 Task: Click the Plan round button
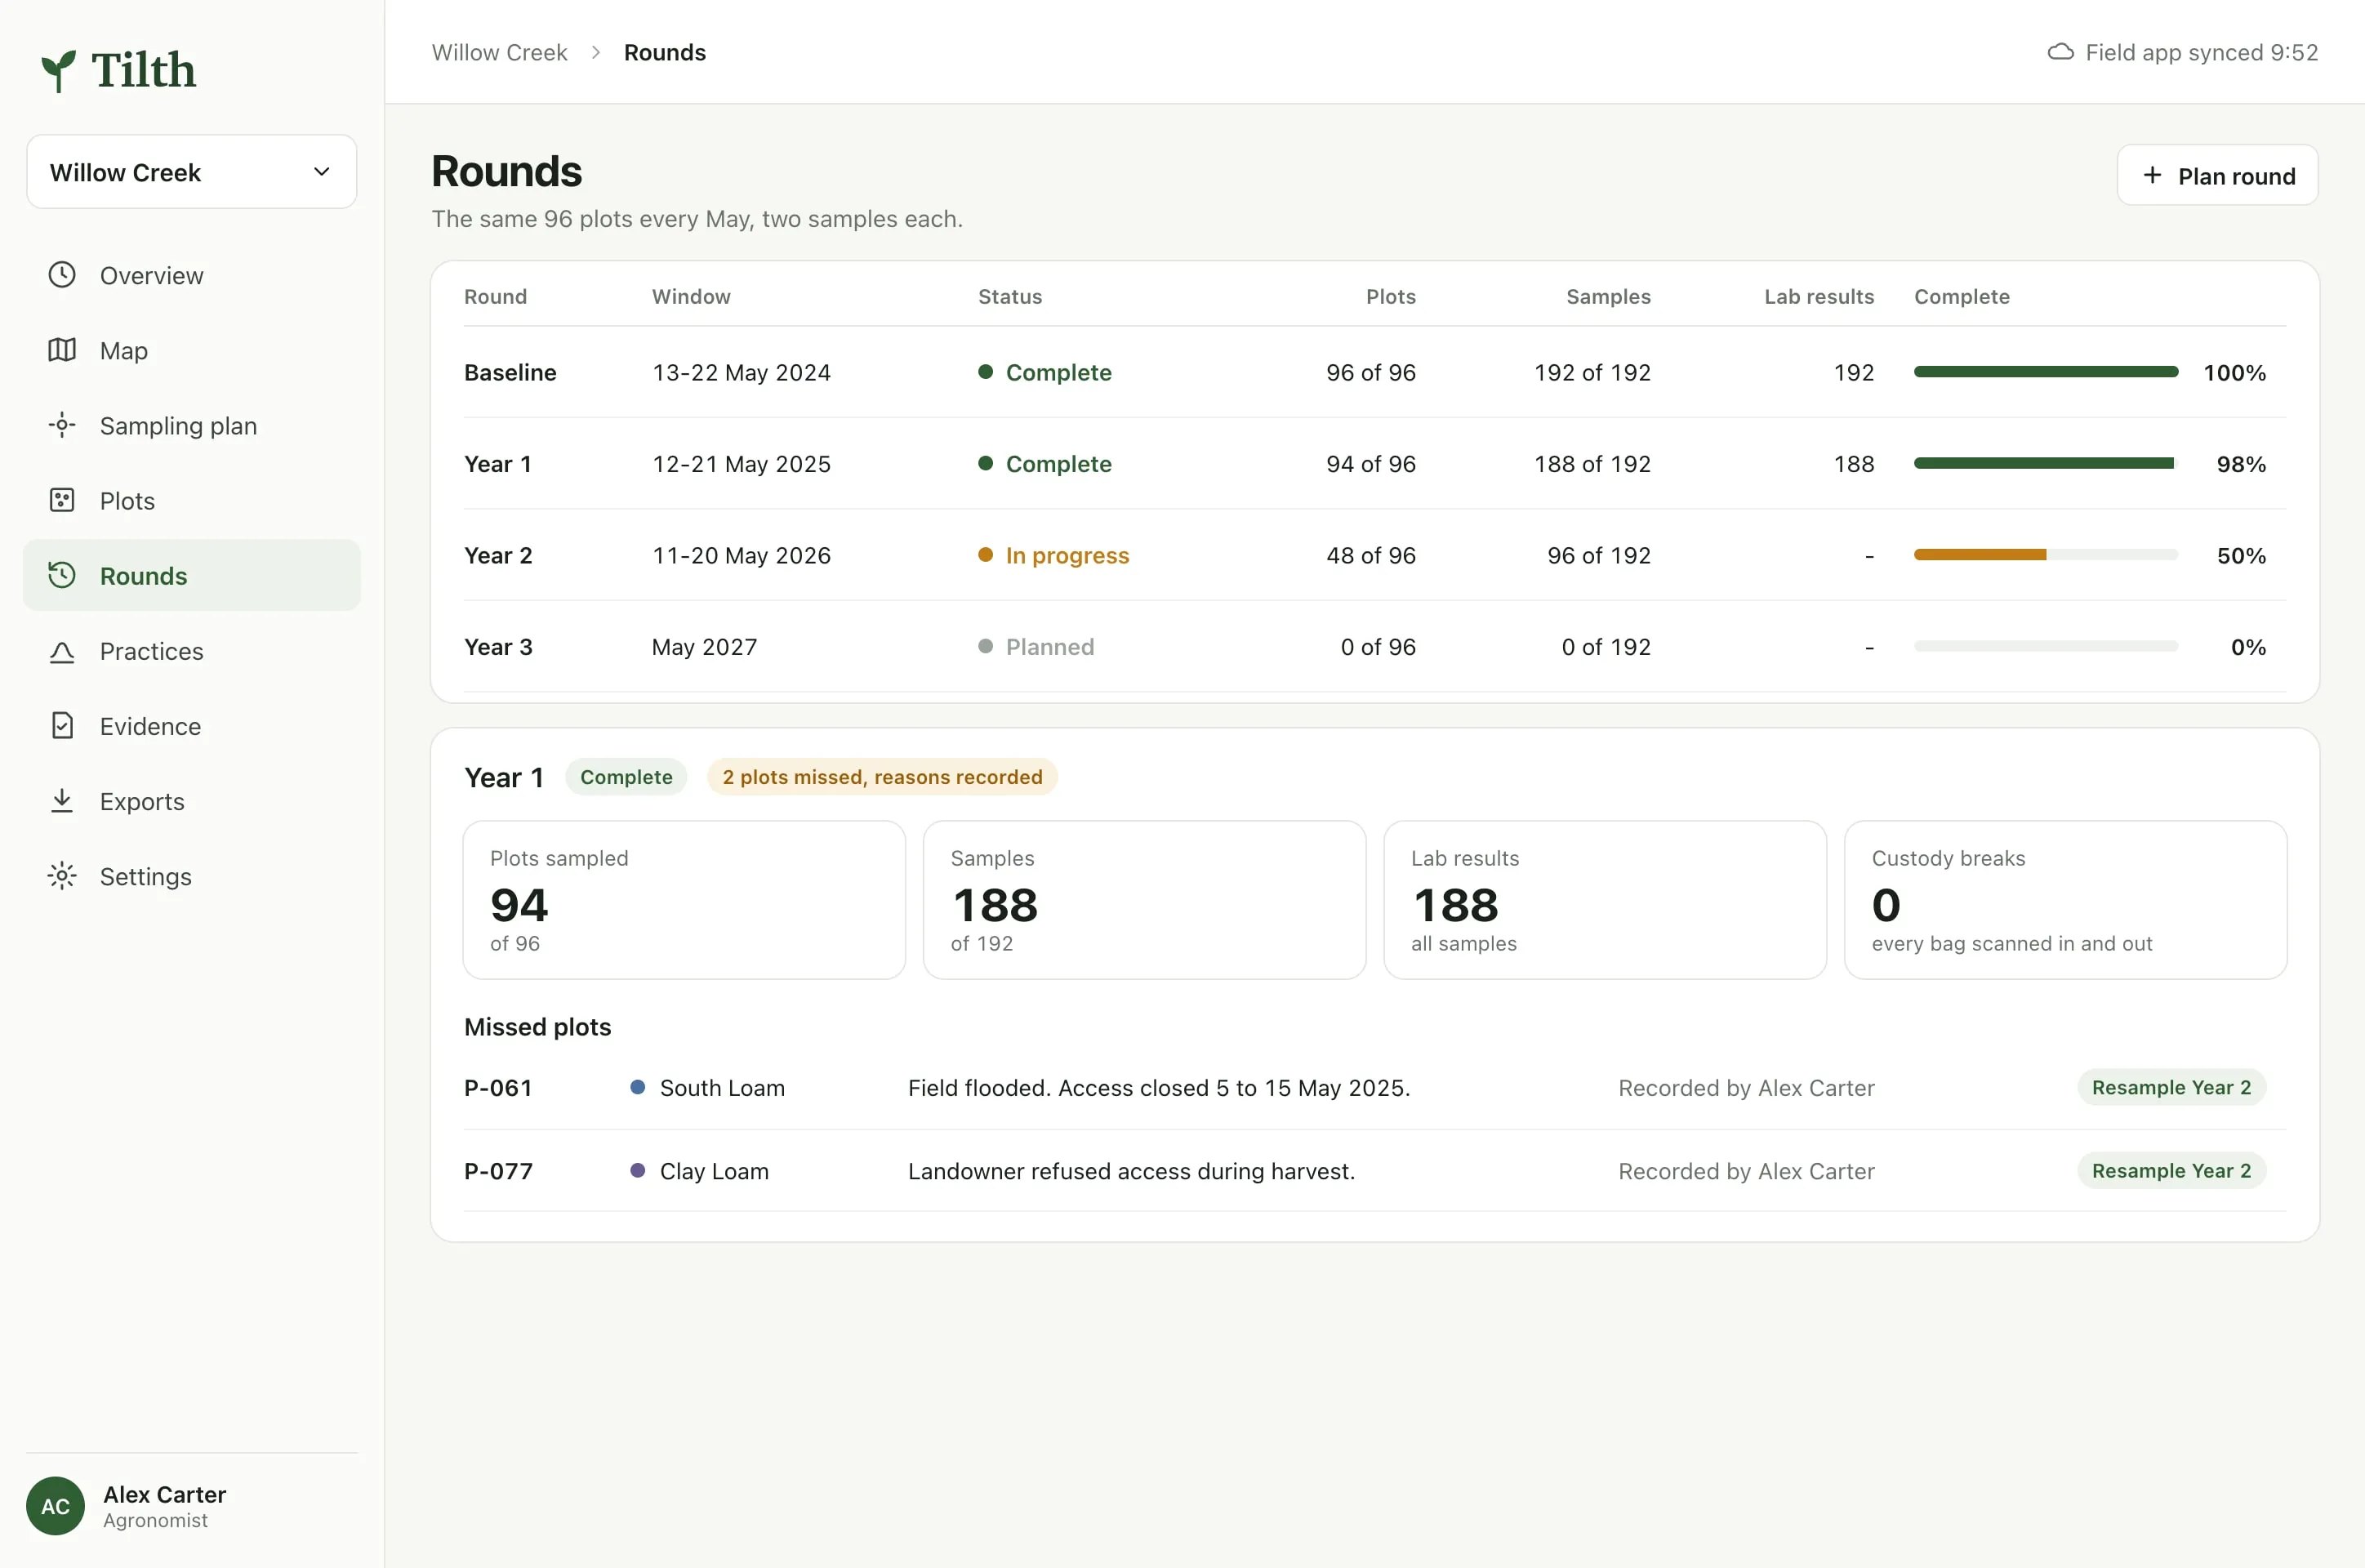pos(2217,175)
